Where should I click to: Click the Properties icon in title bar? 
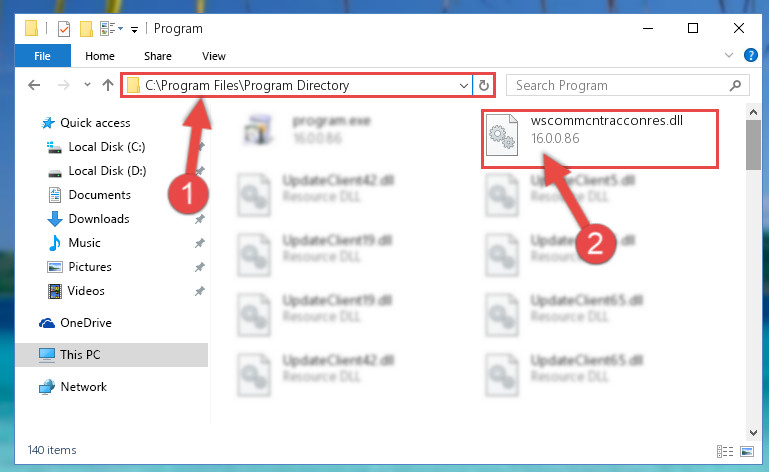(64, 29)
